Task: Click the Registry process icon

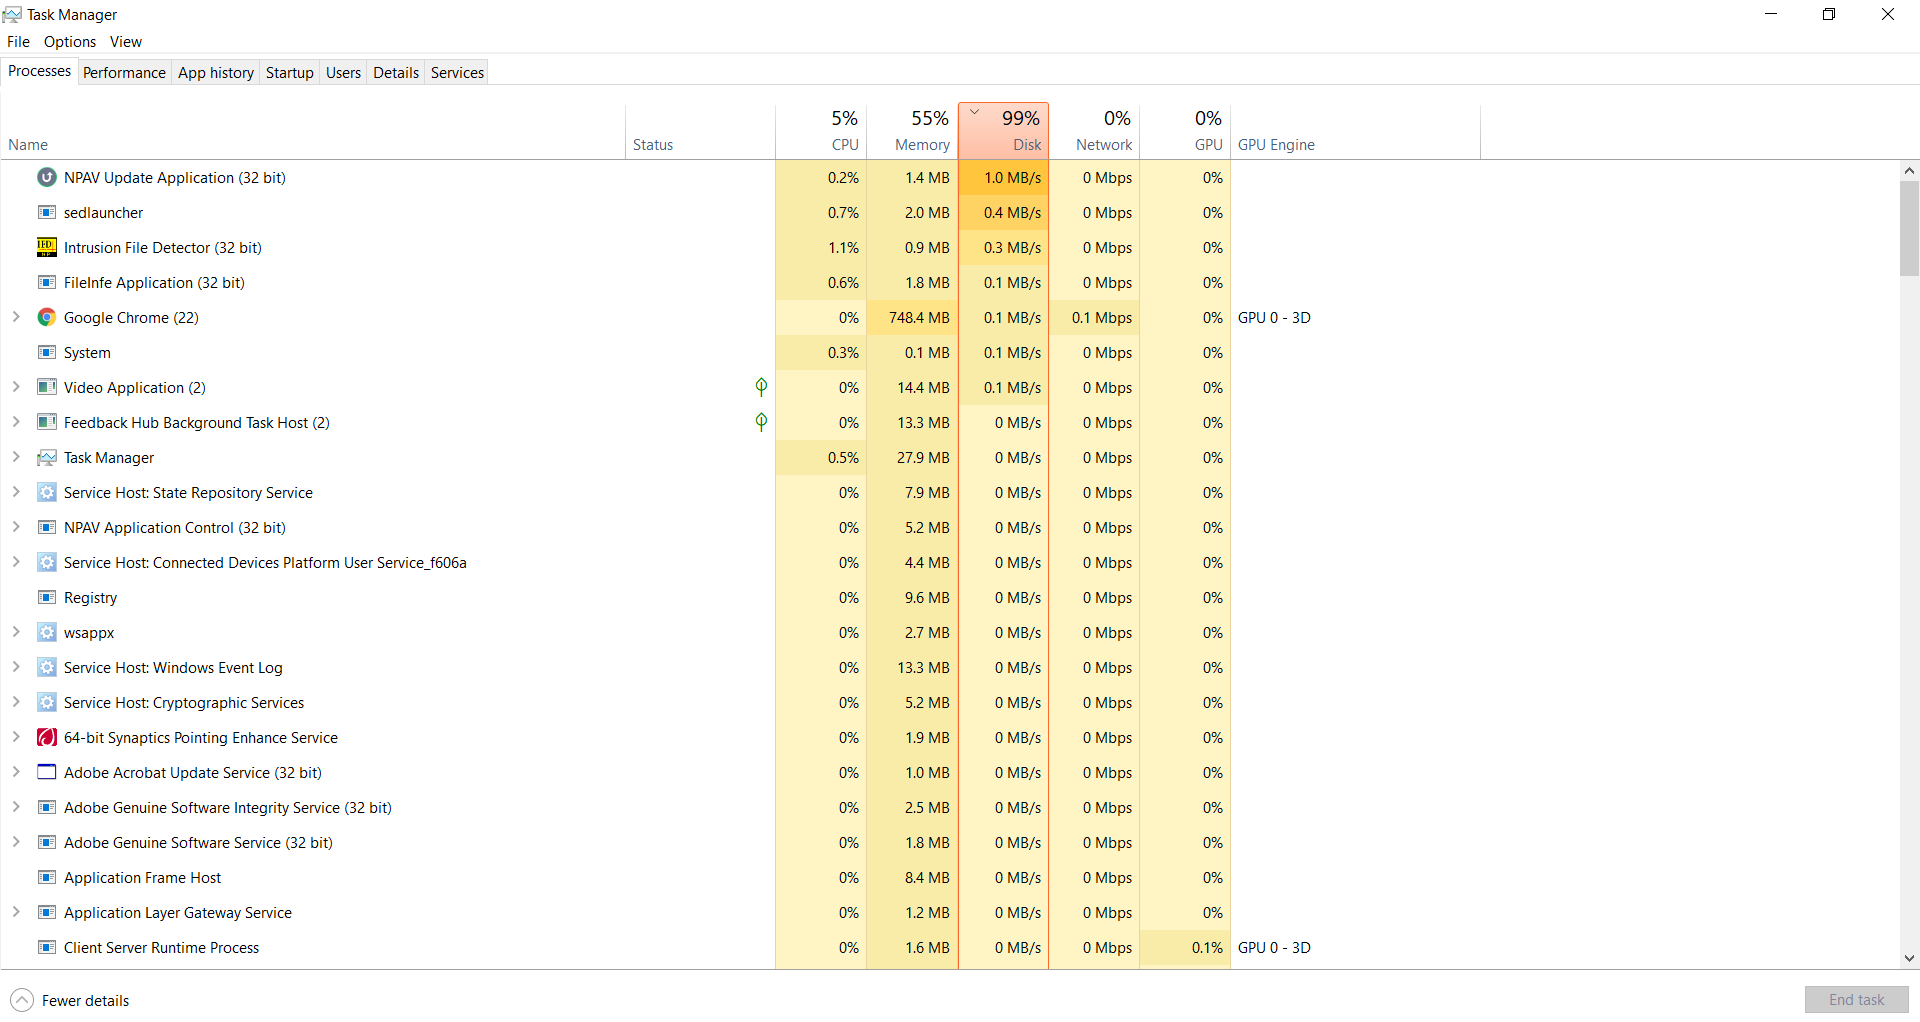Action: pyautogui.click(x=46, y=597)
